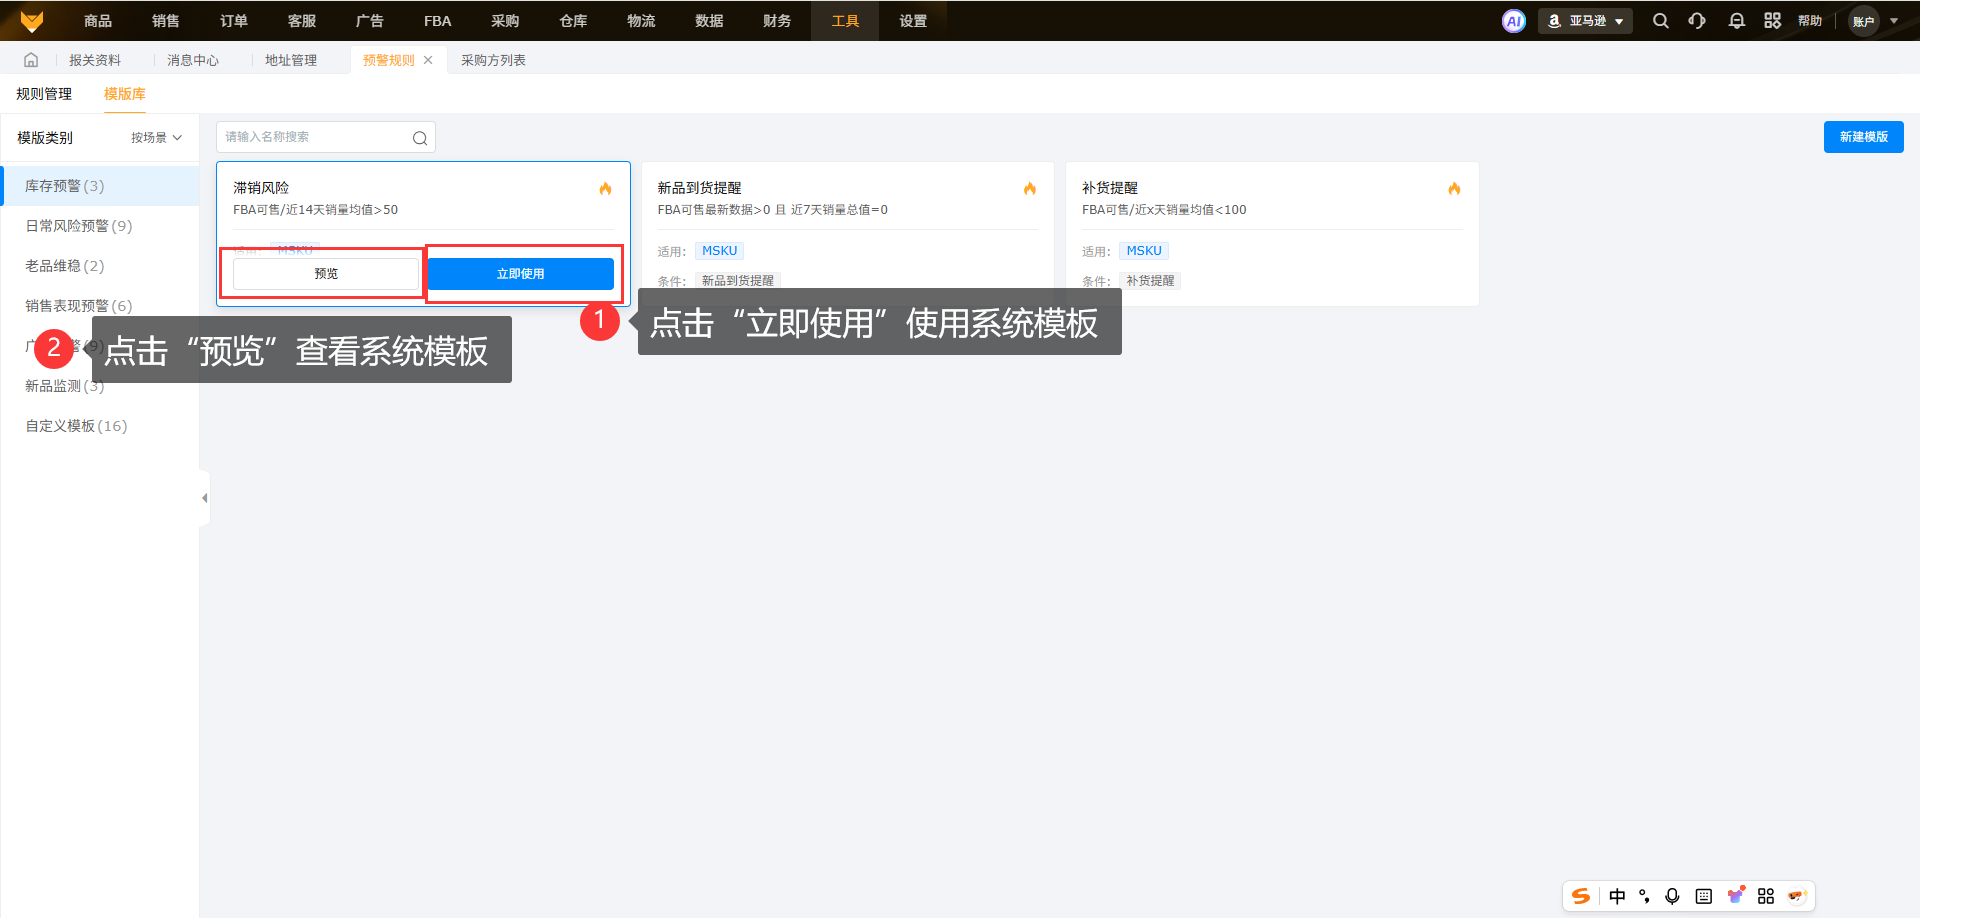The width and height of the screenshot is (1967, 918).
Task: Select 日常风险预警 (9) category
Action: (x=100, y=226)
